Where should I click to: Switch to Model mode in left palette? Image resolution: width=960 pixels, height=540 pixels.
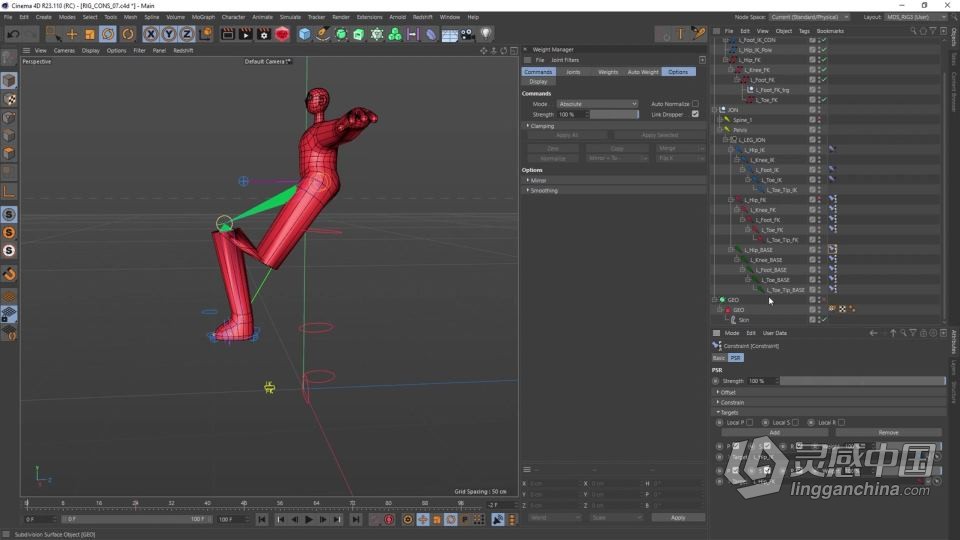click(x=9, y=81)
